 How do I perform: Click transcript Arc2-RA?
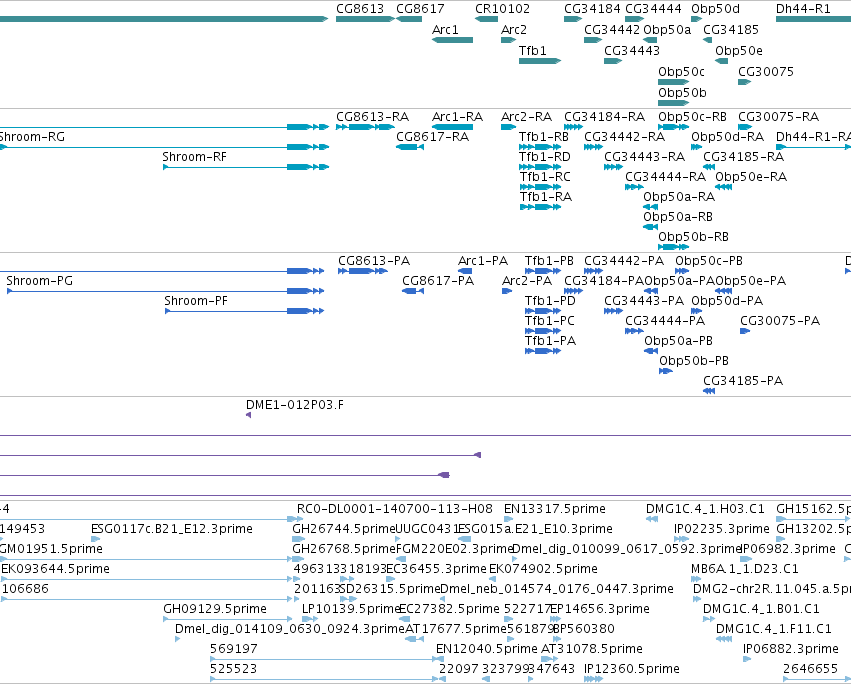[x=509, y=127]
